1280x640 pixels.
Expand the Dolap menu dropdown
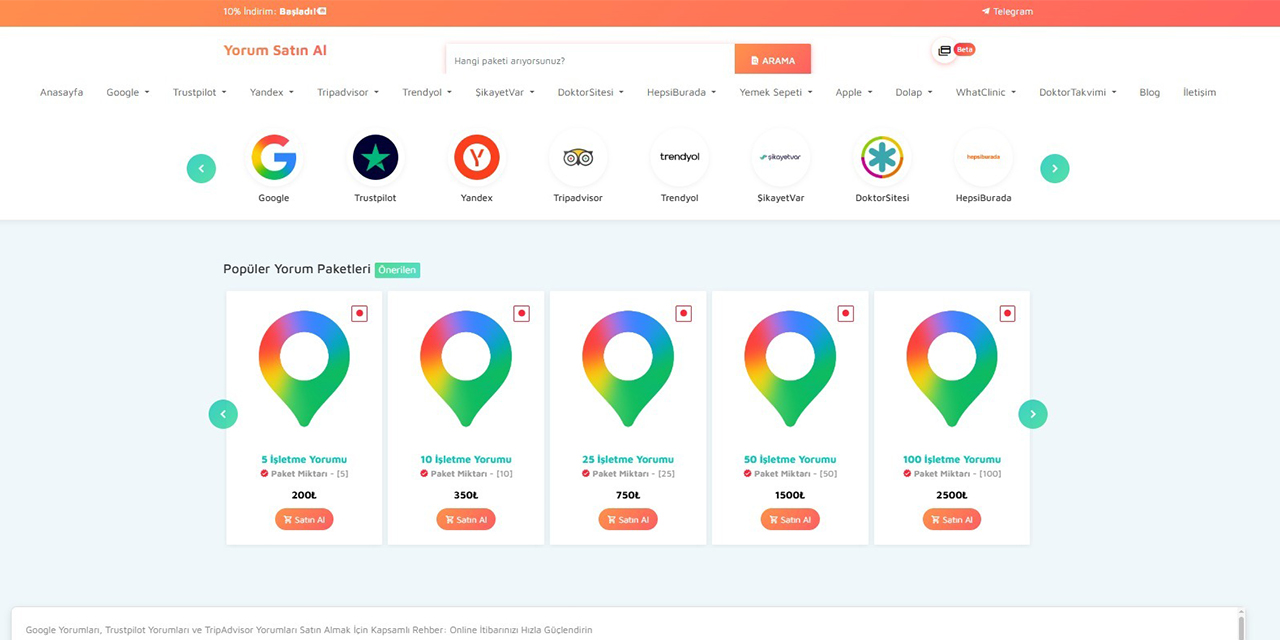(914, 92)
